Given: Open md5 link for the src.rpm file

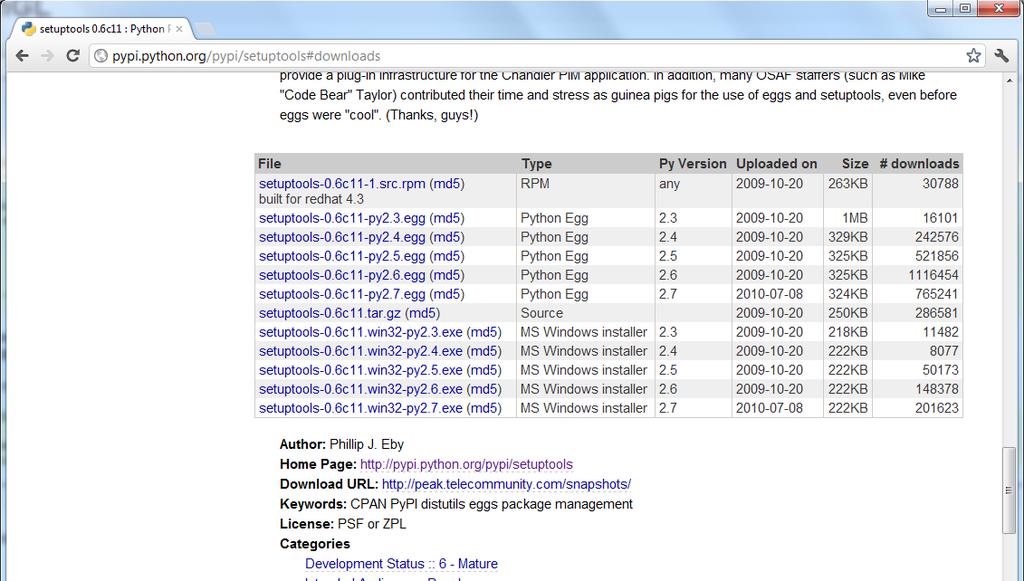Looking at the screenshot, I should click(447, 183).
